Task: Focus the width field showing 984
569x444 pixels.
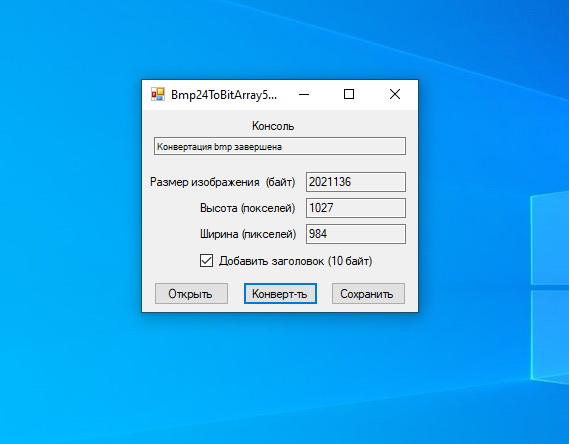Action: [x=356, y=234]
